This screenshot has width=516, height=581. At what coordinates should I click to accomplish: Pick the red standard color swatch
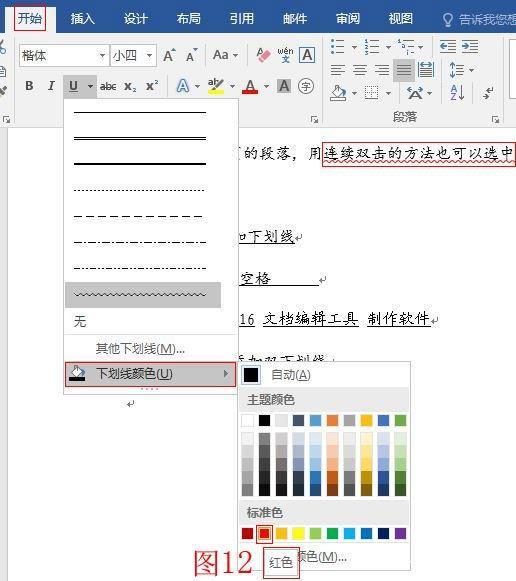point(264,533)
